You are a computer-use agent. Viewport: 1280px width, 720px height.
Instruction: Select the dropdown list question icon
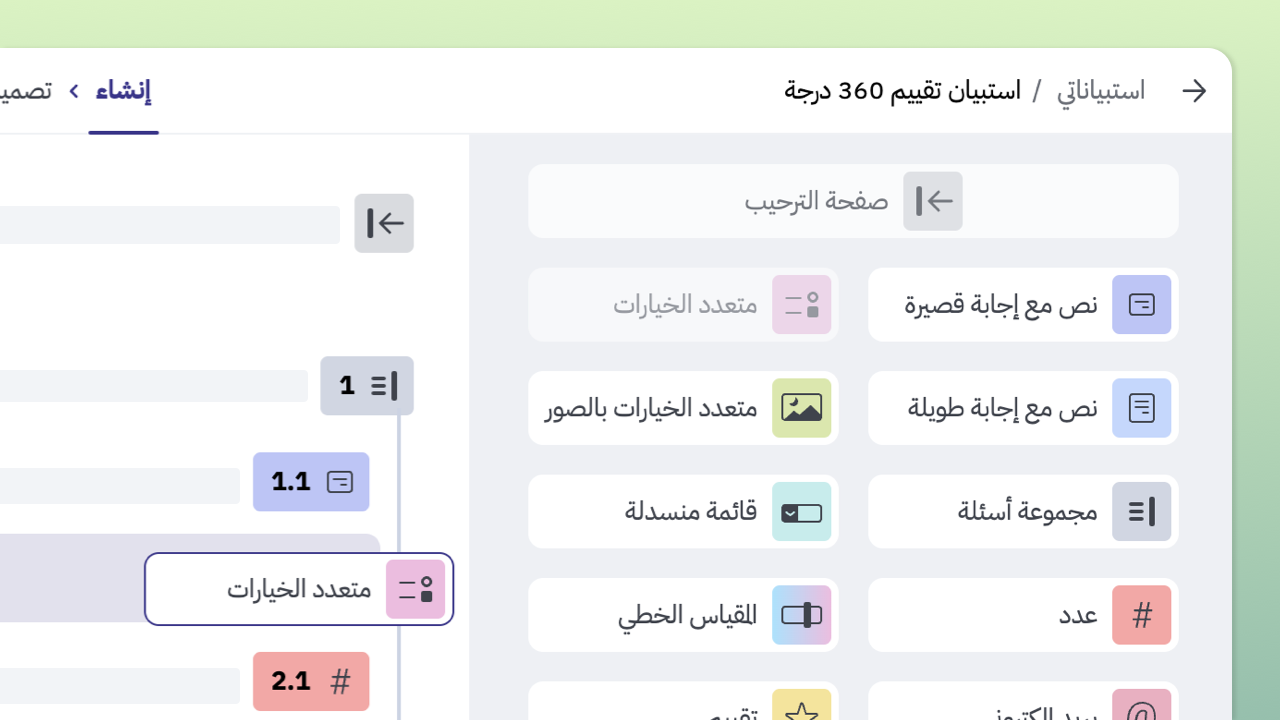[x=801, y=511]
